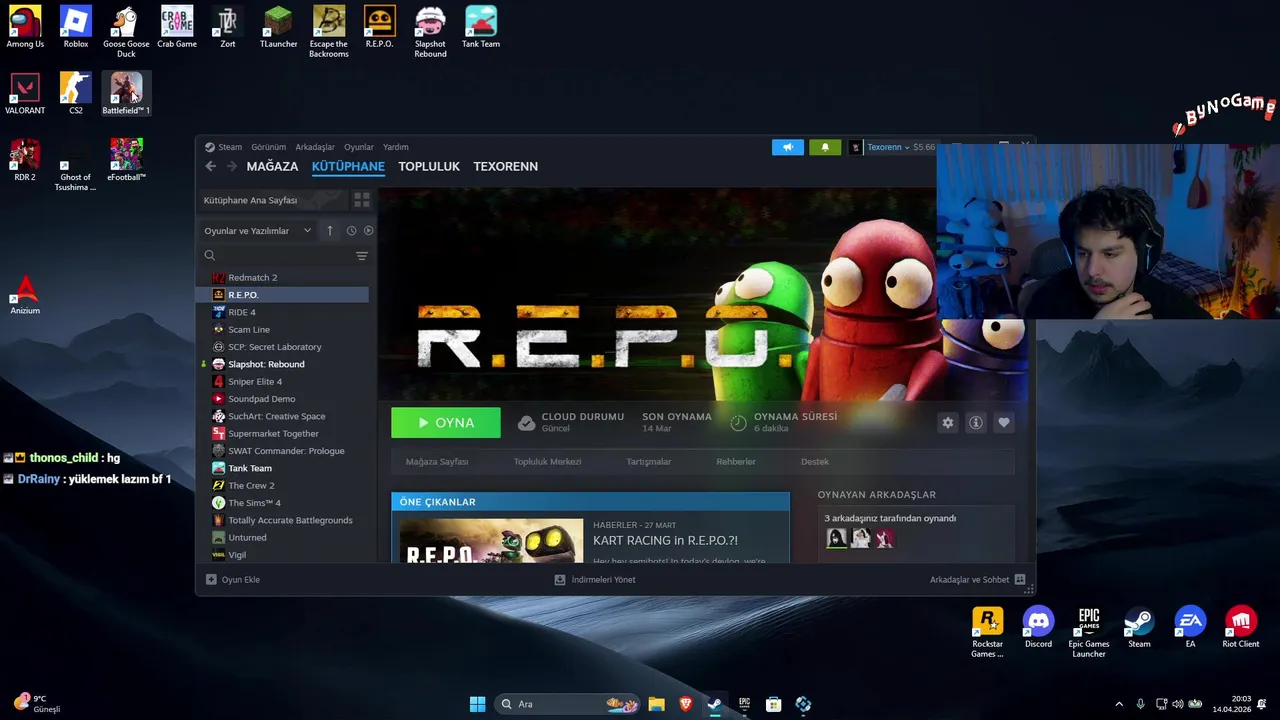Switch to MAĞAZA tab
1280x720 pixels.
pos(272,166)
